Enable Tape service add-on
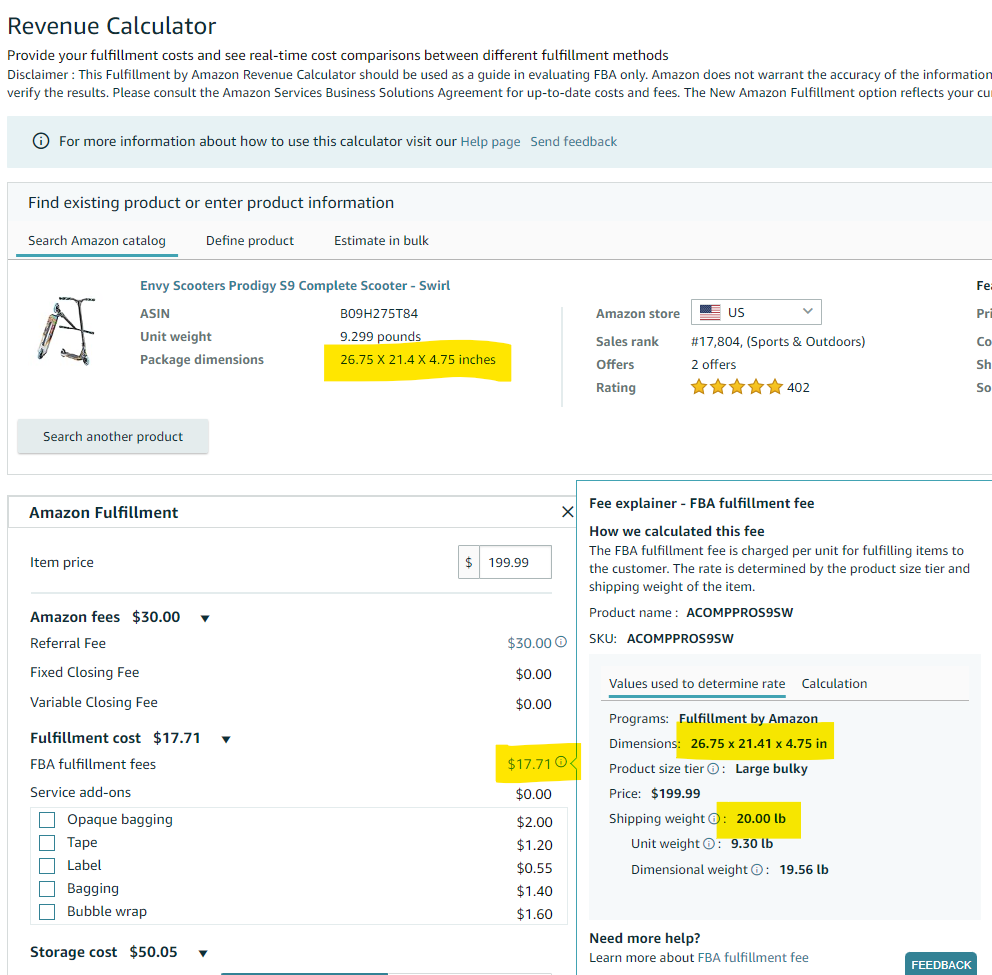 [47, 843]
